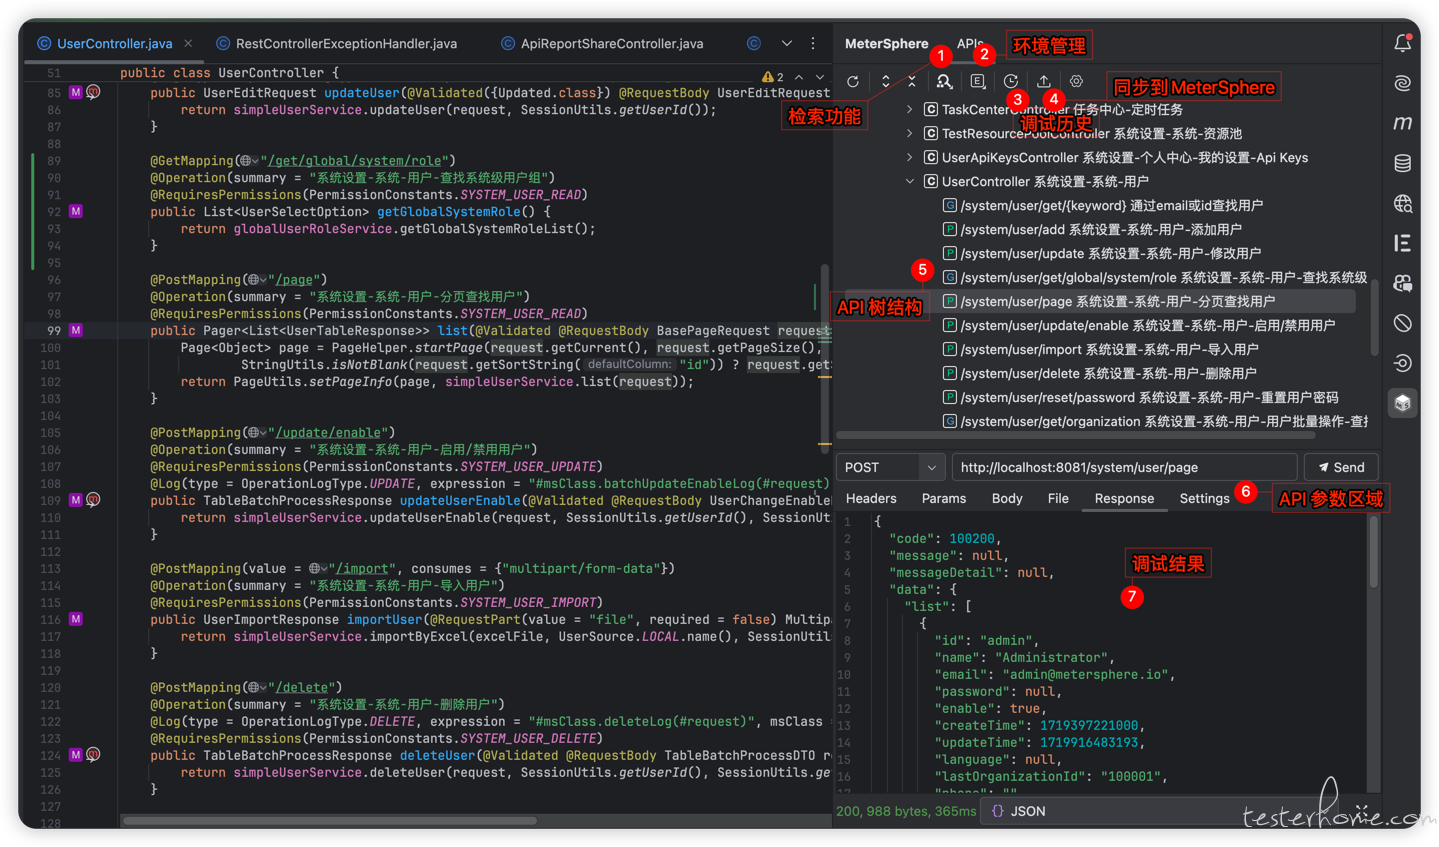Open the prohibited-circle sidebar tool icon
Screen dimensions: 1439x847
pos(1403,323)
